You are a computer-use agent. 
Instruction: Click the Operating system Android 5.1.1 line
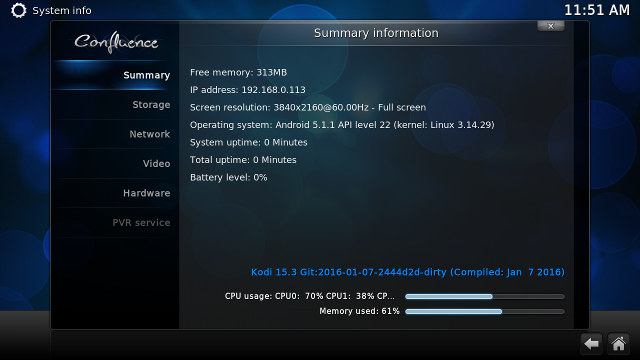point(342,125)
